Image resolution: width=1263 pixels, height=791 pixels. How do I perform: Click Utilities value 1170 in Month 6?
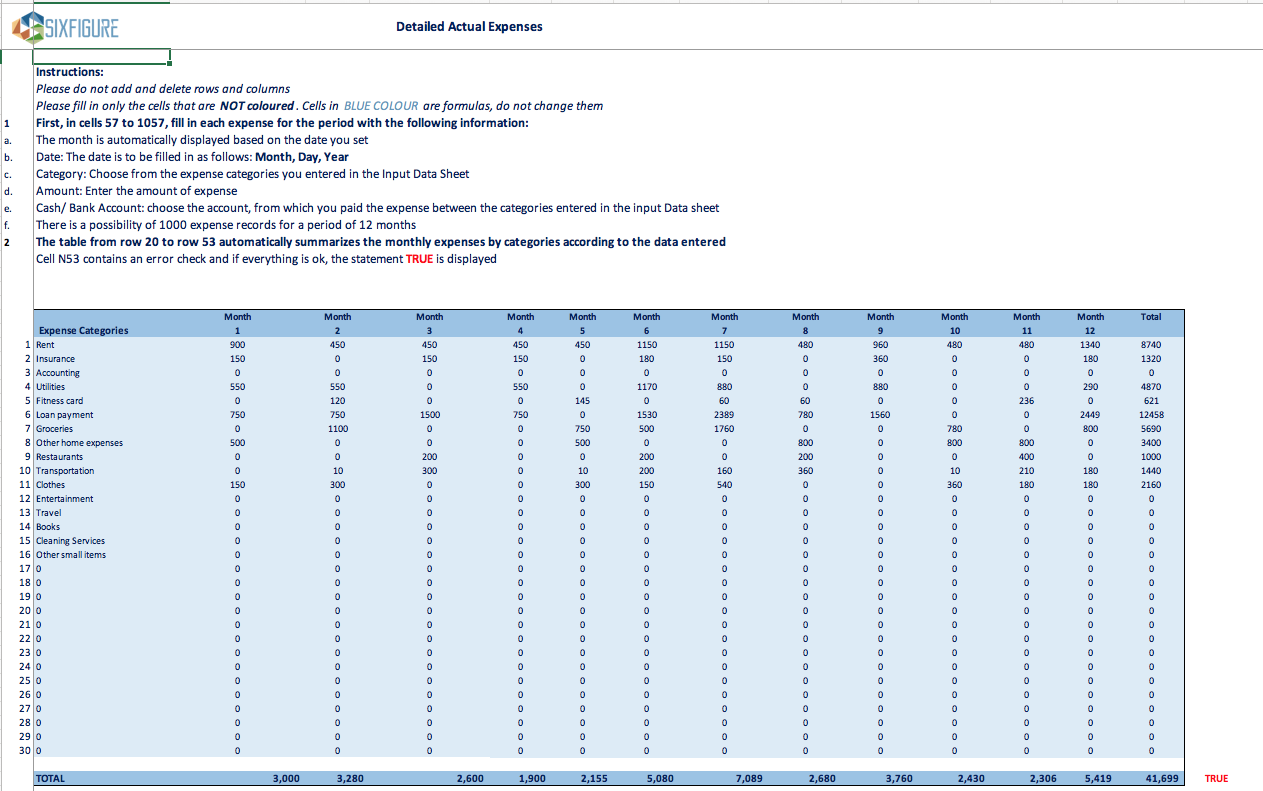[x=647, y=387]
